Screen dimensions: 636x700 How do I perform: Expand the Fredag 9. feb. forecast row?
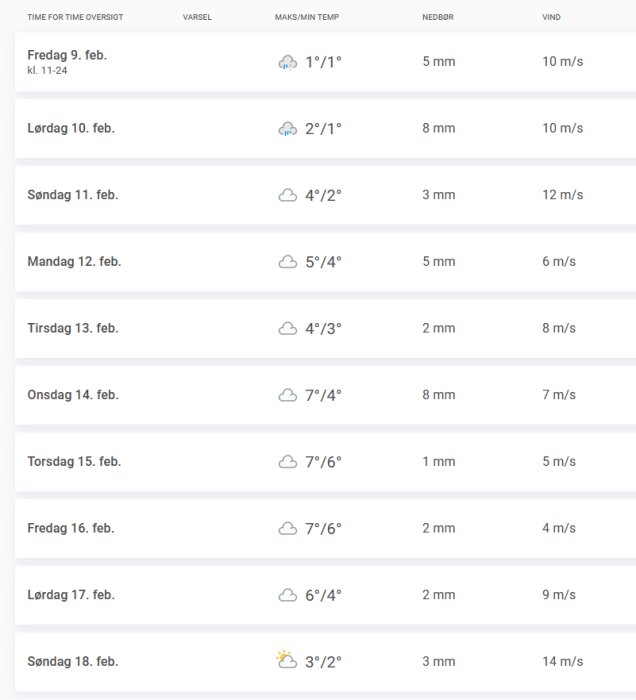coord(325,62)
